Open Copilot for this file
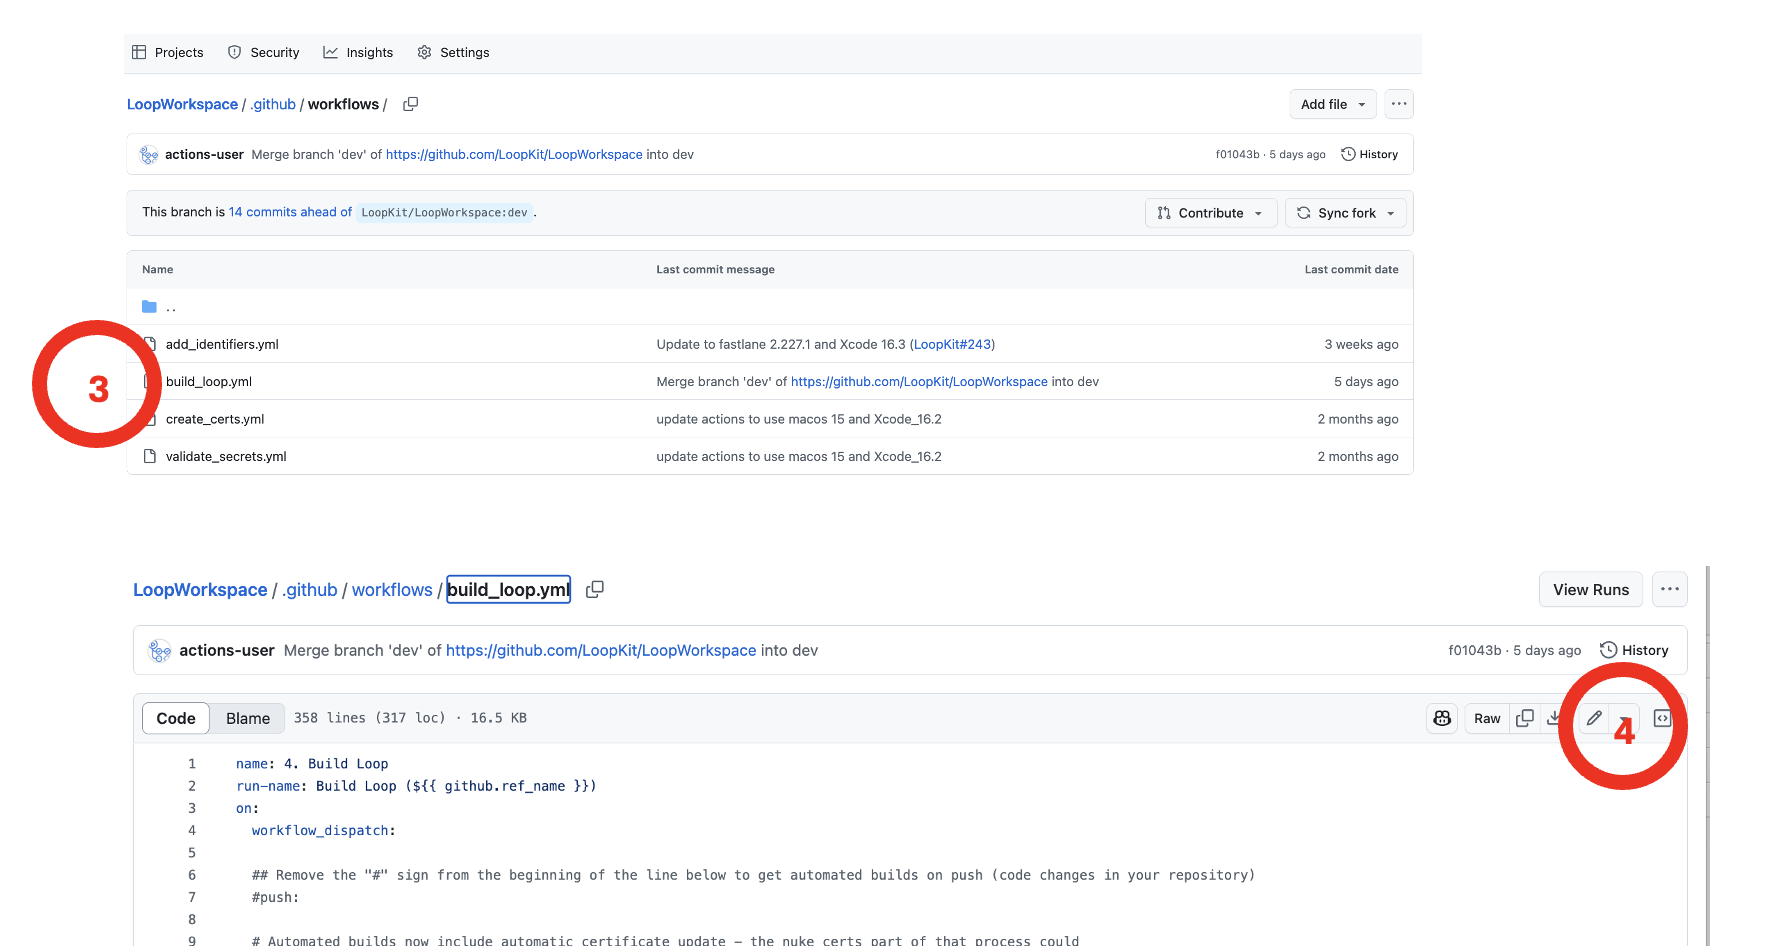1786x946 pixels. coord(1441,718)
